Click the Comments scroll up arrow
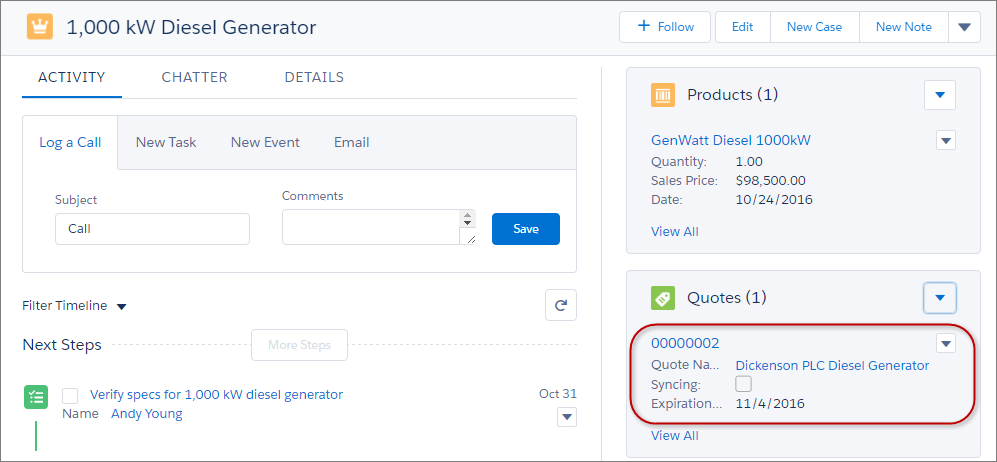 (468, 215)
